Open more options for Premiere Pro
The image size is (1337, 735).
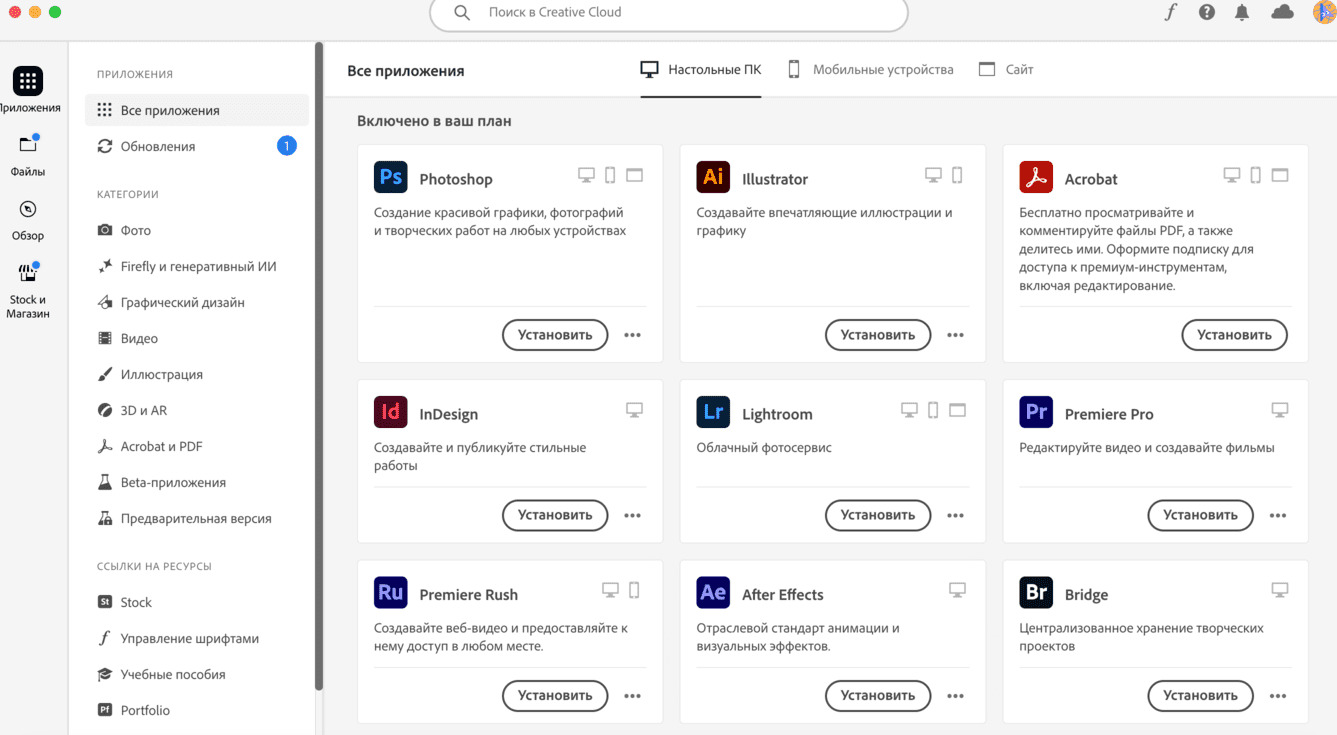(x=1278, y=515)
